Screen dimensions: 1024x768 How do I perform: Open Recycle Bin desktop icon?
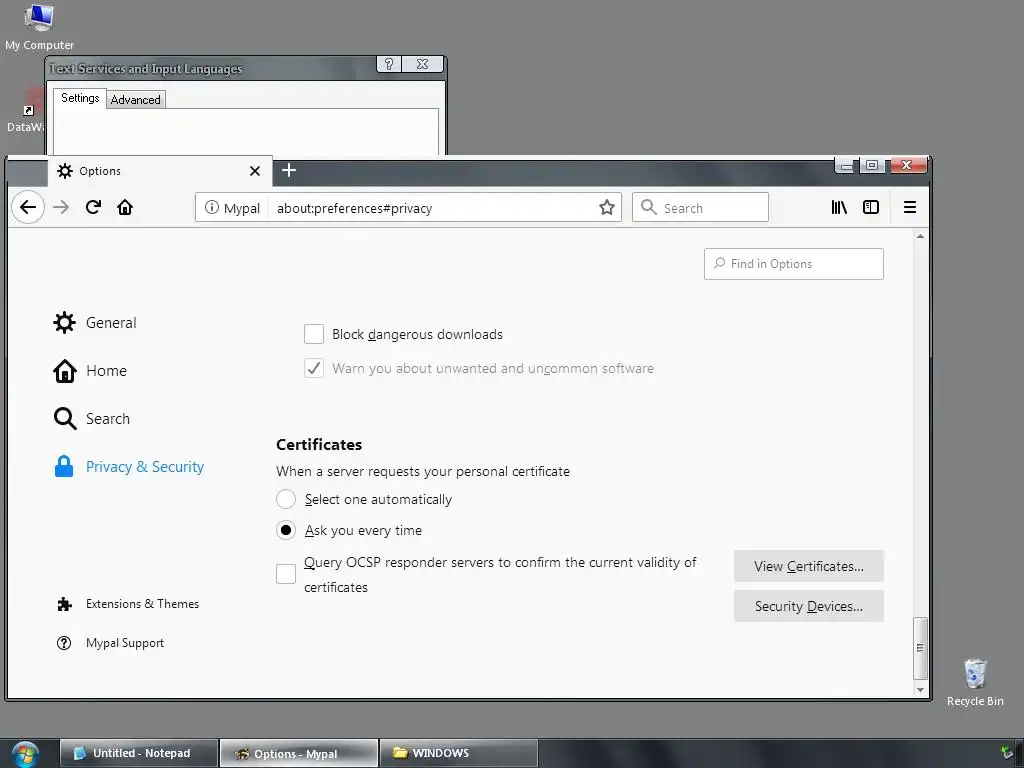click(975, 682)
